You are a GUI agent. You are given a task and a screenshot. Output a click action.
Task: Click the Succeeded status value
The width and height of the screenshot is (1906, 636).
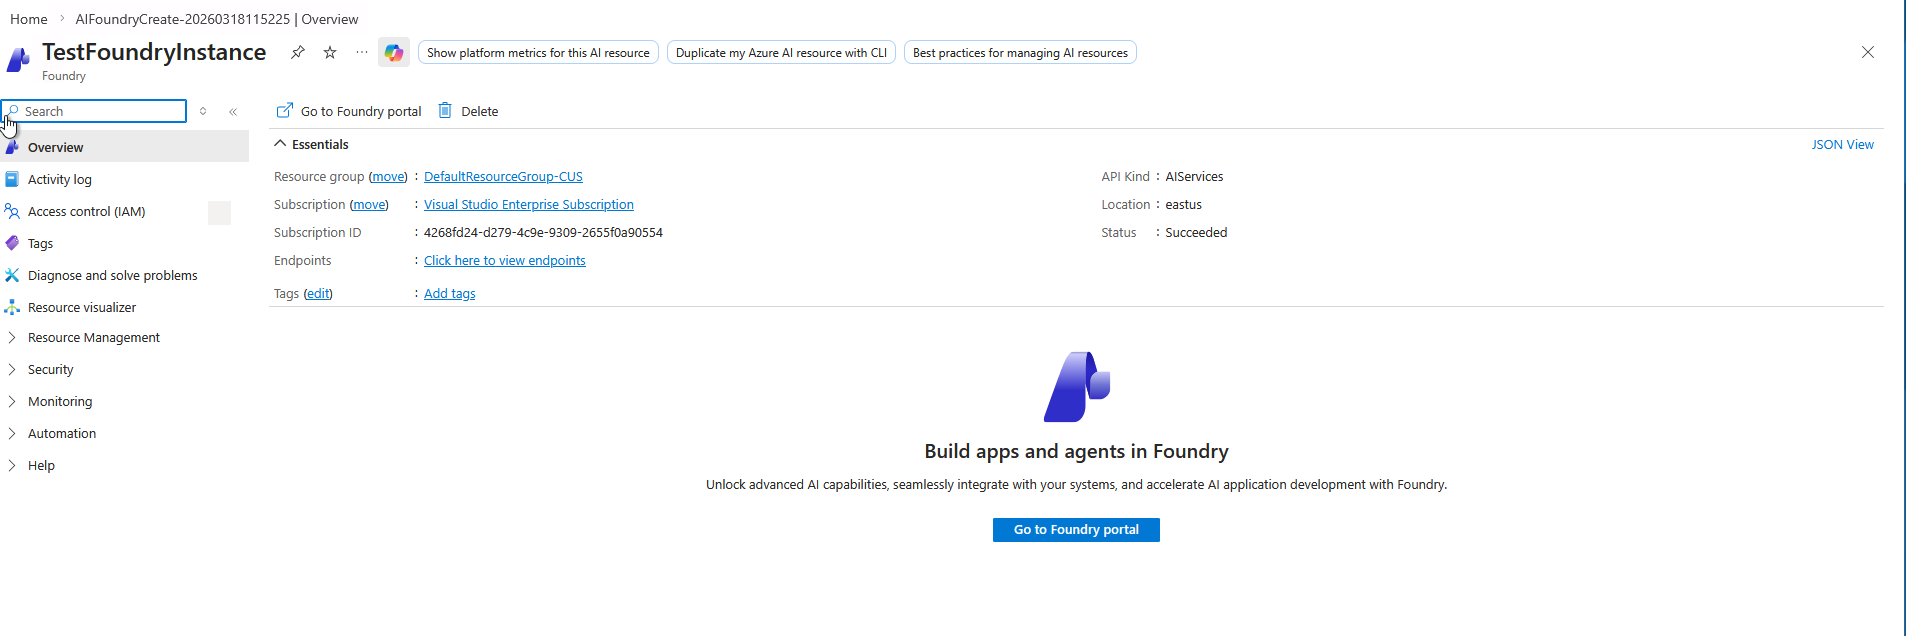pyautogui.click(x=1196, y=232)
